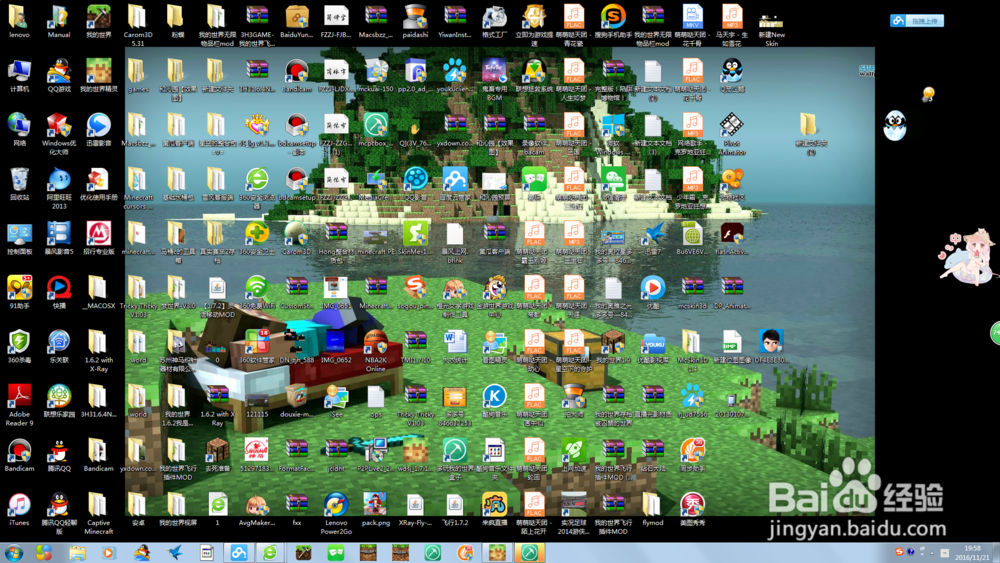
Task: Open Adobe Reader 9
Action: (19, 397)
